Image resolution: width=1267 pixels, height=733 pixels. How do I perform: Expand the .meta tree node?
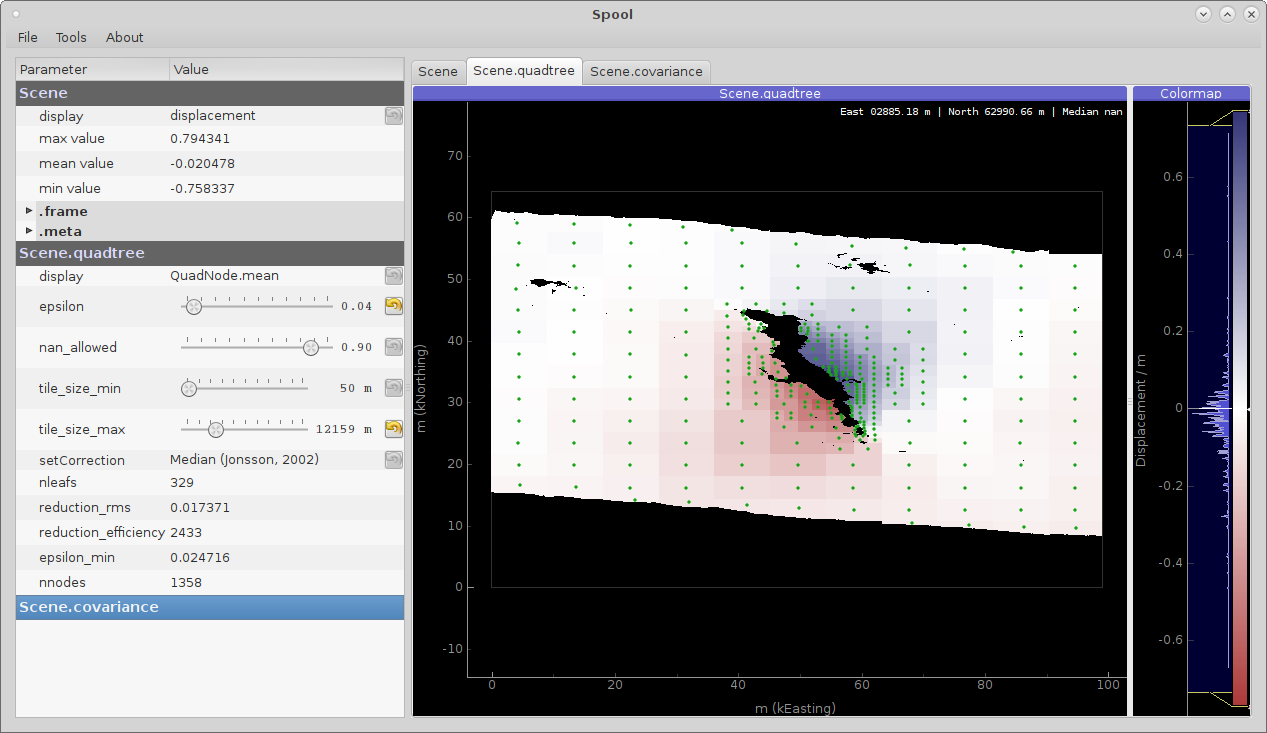pyautogui.click(x=29, y=231)
